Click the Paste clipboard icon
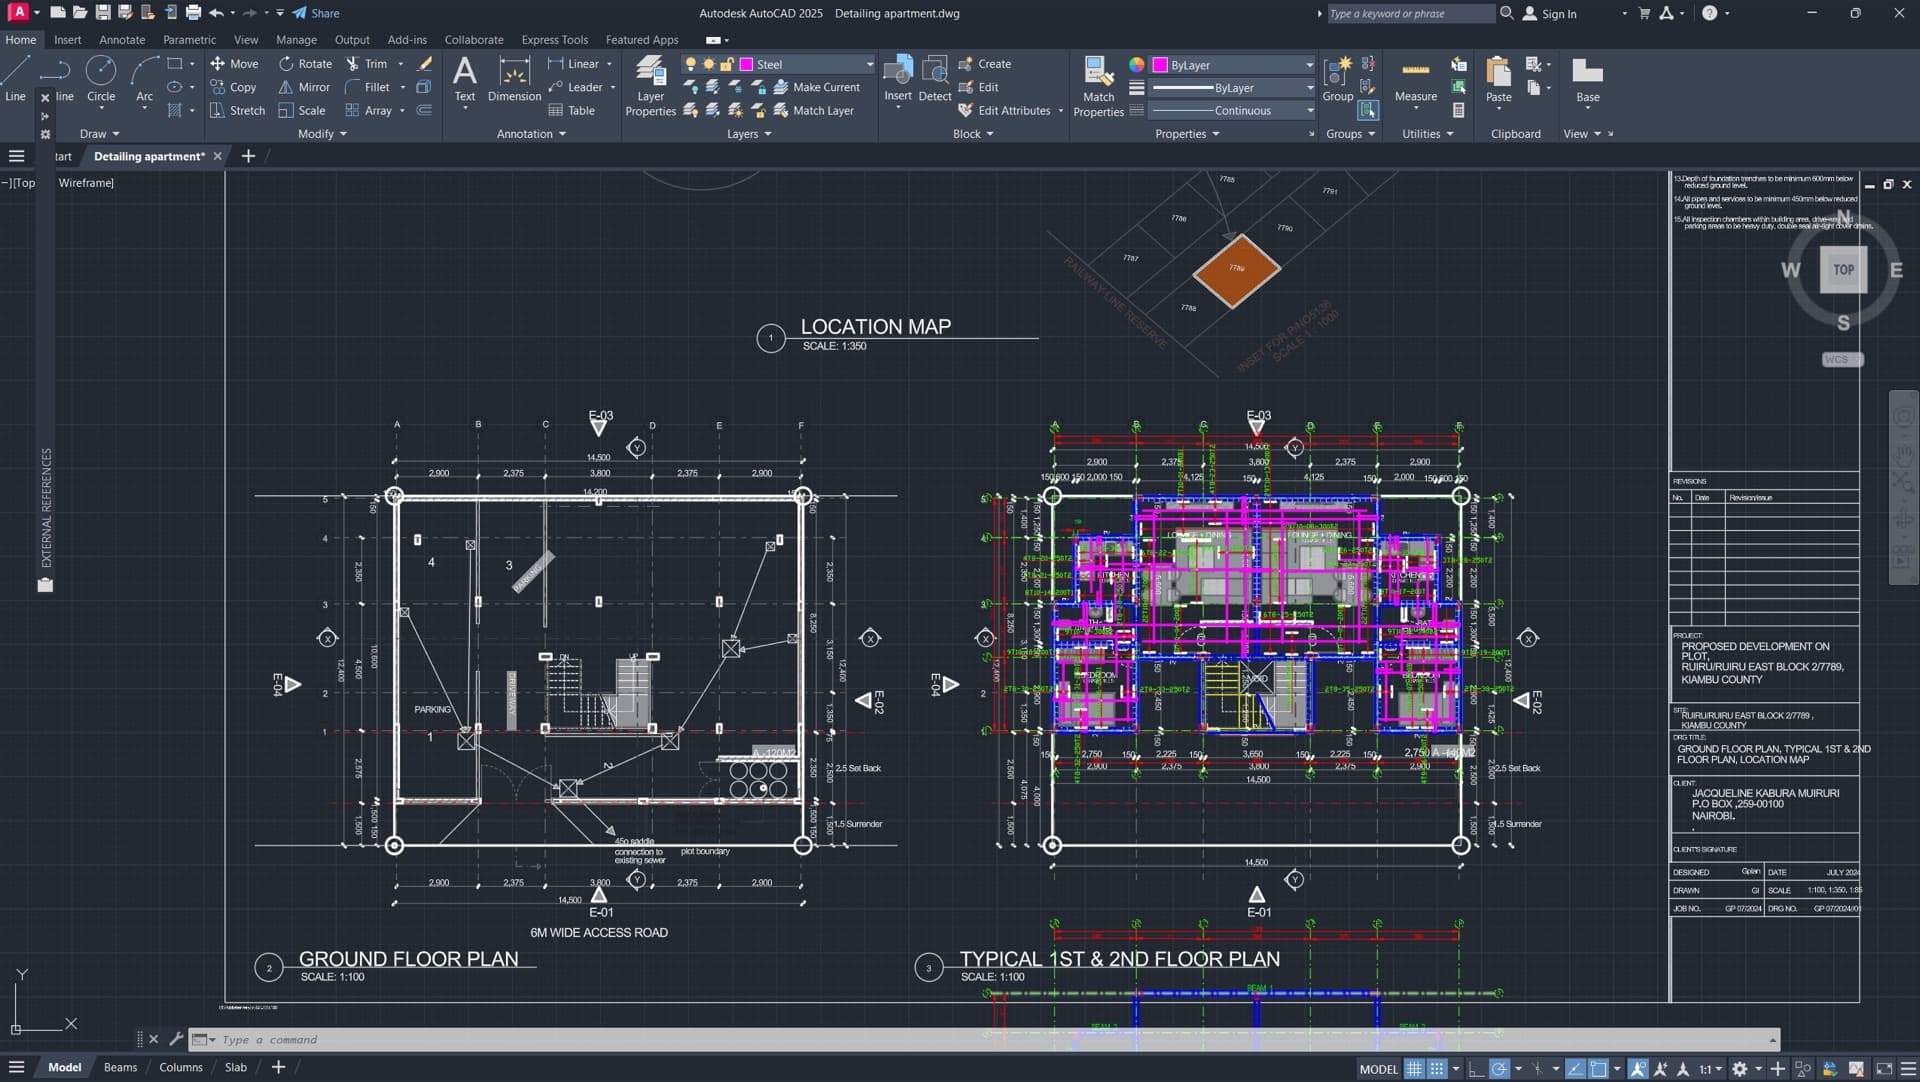1920x1082 pixels. tap(1498, 79)
